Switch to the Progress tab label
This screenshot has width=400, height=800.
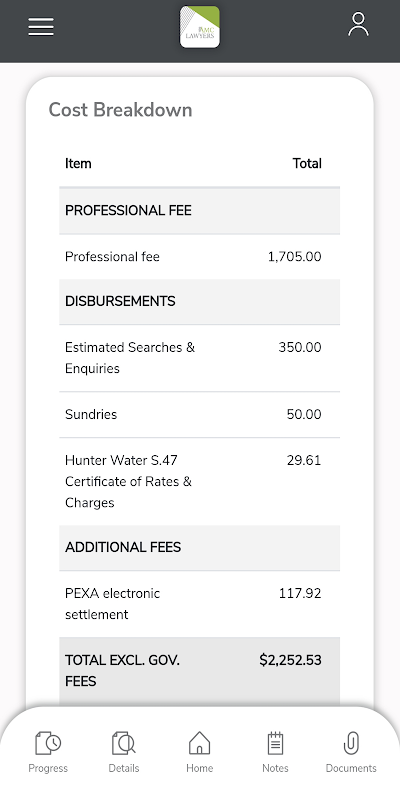click(48, 768)
